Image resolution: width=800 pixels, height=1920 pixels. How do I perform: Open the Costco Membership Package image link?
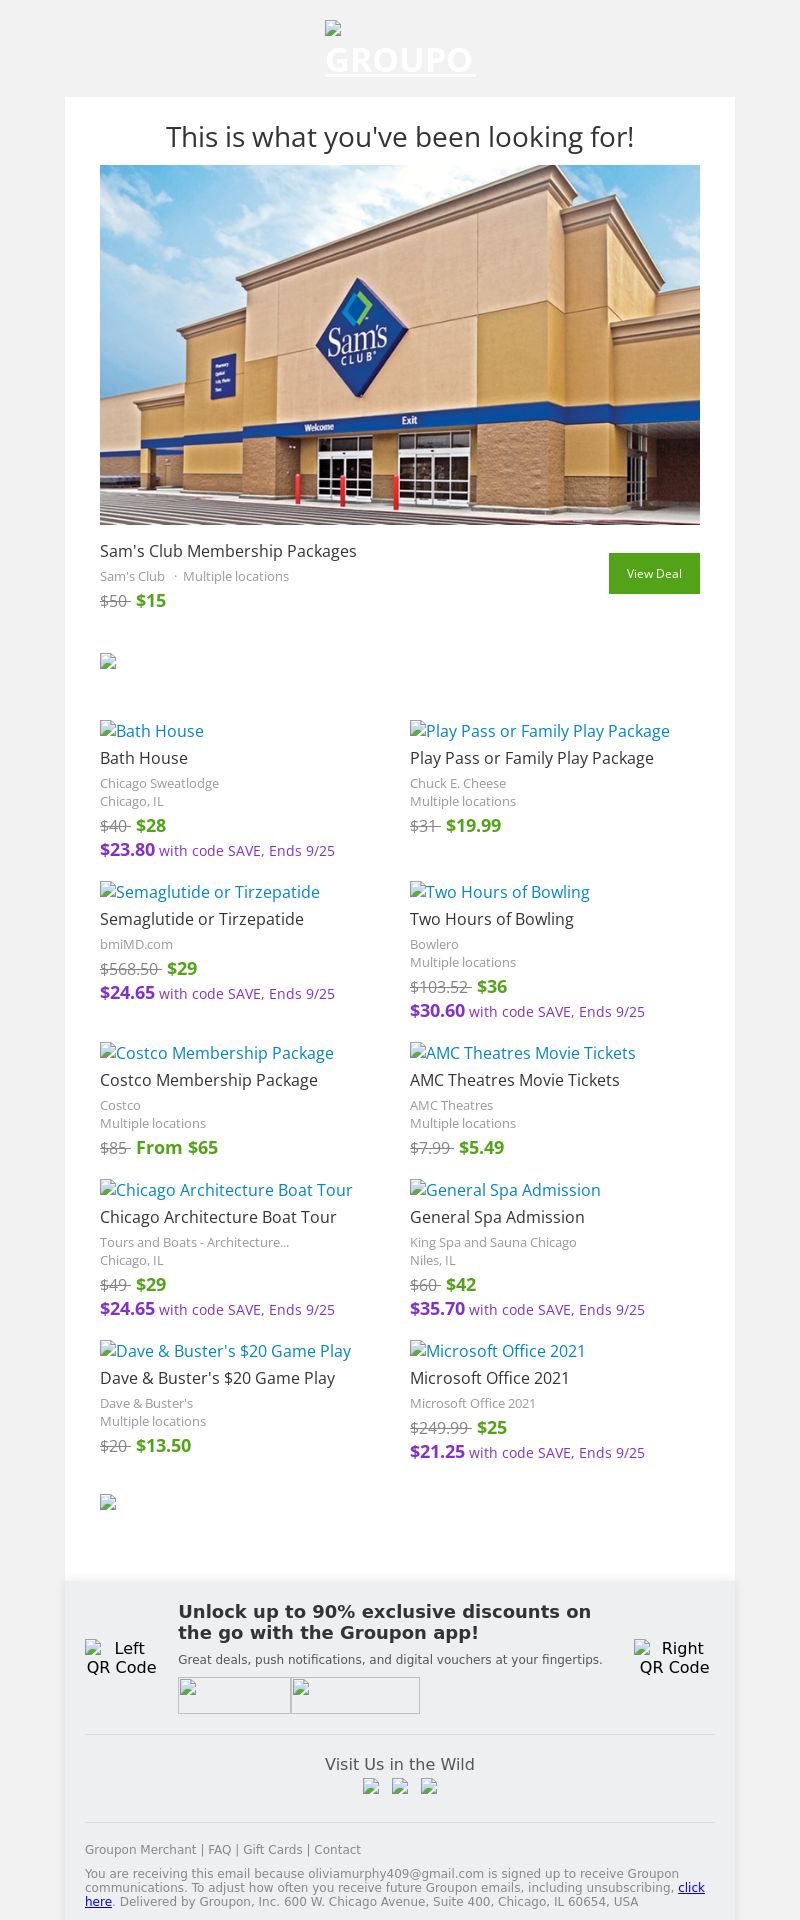pyautogui.click(x=217, y=1053)
